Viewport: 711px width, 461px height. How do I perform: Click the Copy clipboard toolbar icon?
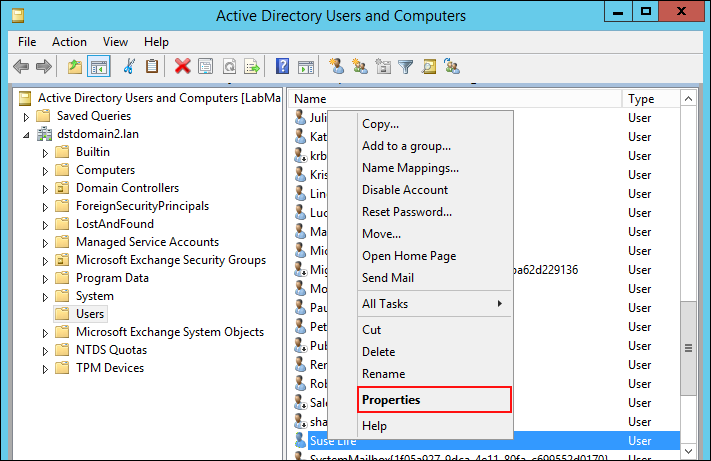152,67
